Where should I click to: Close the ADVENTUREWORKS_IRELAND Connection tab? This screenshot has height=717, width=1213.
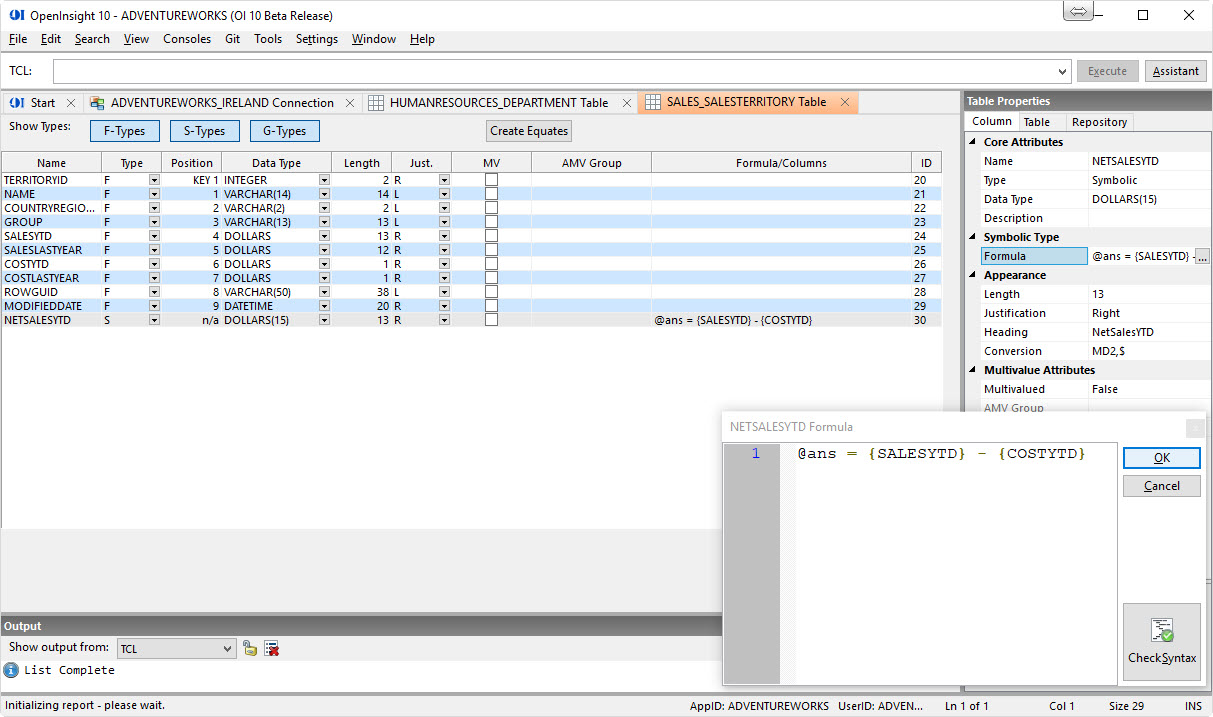[350, 103]
